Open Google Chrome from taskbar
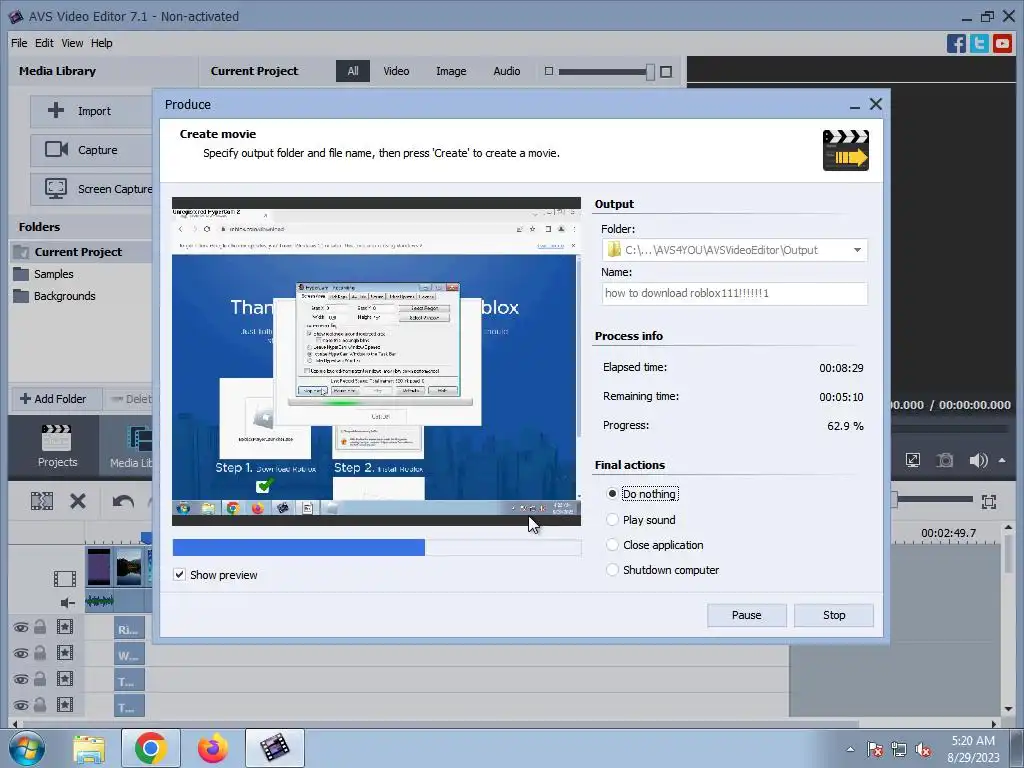Viewport: 1024px width, 768px height. pyautogui.click(x=151, y=748)
